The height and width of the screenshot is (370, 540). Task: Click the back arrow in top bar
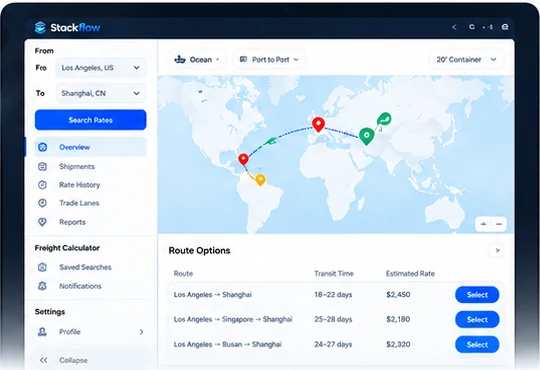tap(454, 27)
